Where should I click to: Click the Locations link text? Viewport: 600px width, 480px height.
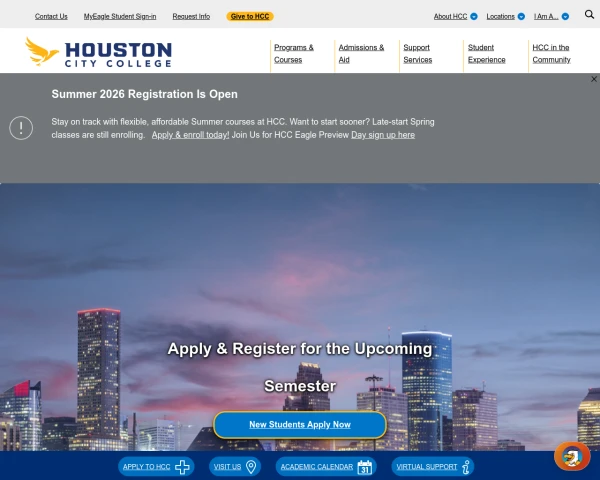501,16
